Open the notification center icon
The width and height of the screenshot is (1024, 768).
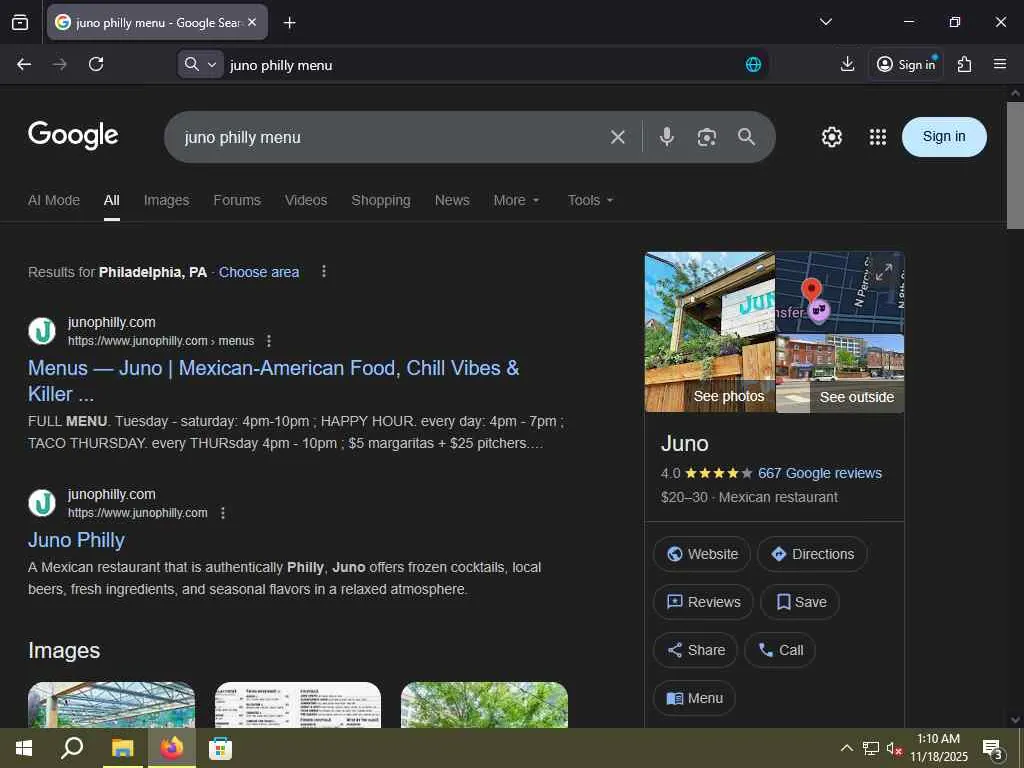993,749
